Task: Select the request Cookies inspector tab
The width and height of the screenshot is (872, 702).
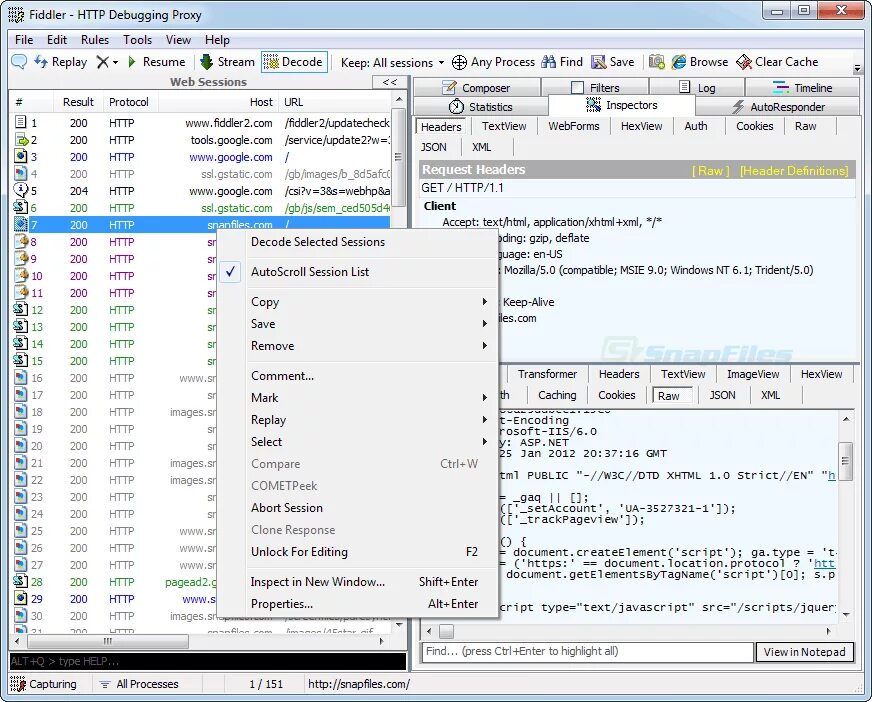Action: tap(755, 126)
